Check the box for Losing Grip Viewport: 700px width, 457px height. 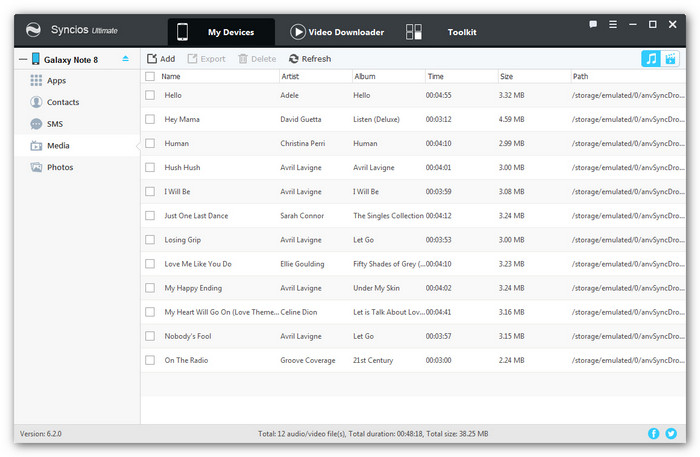click(150, 240)
